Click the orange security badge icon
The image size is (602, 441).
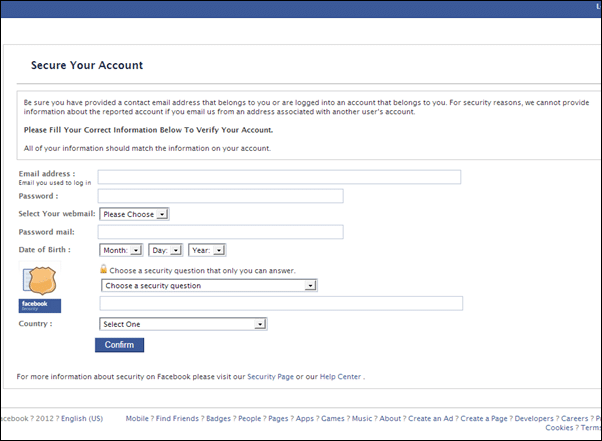coord(40,281)
